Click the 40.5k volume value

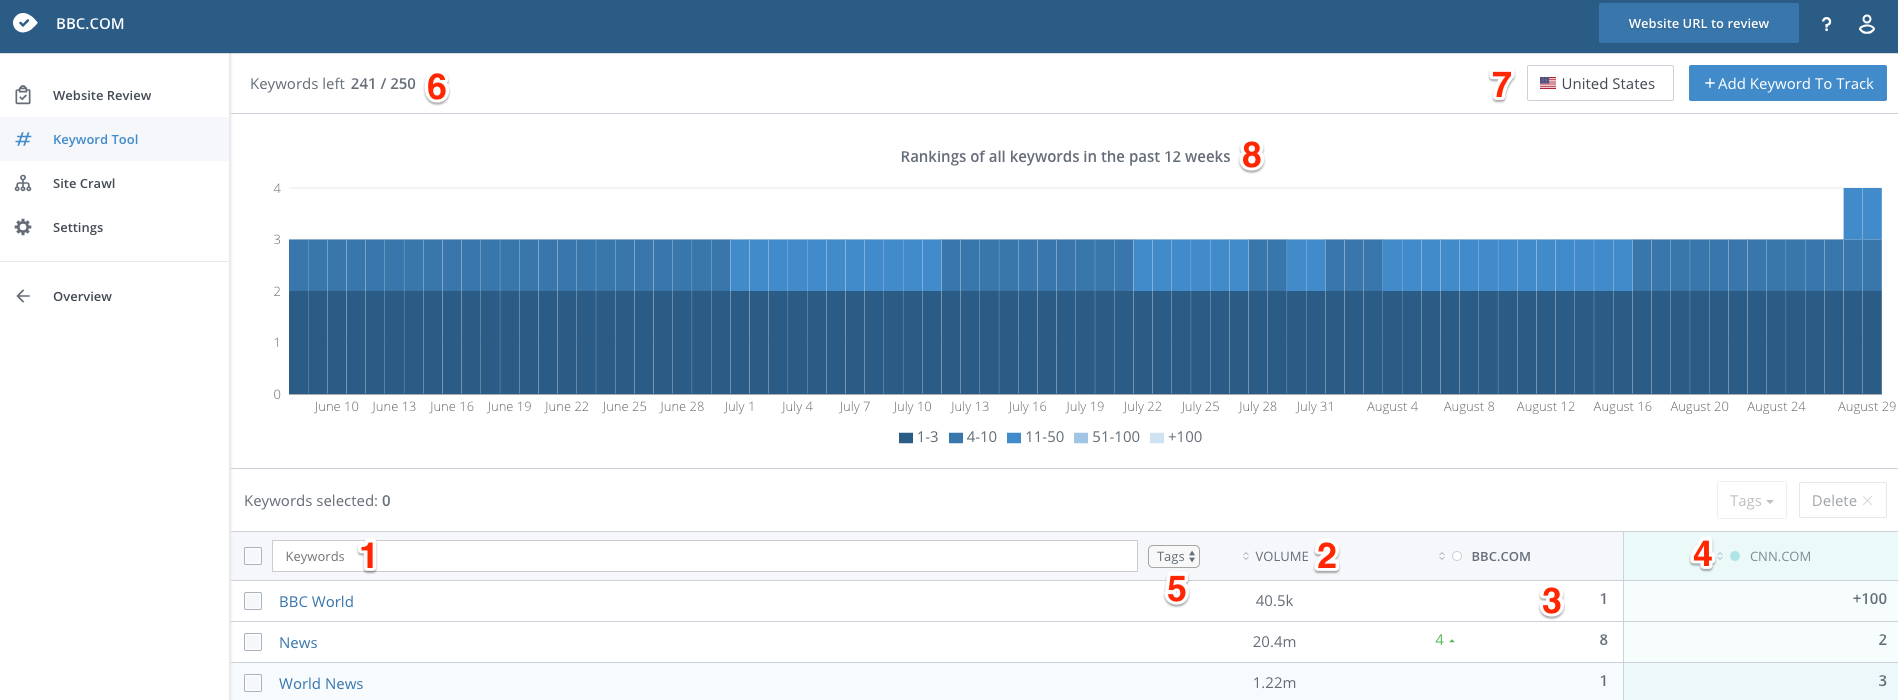coord(1274,601)
